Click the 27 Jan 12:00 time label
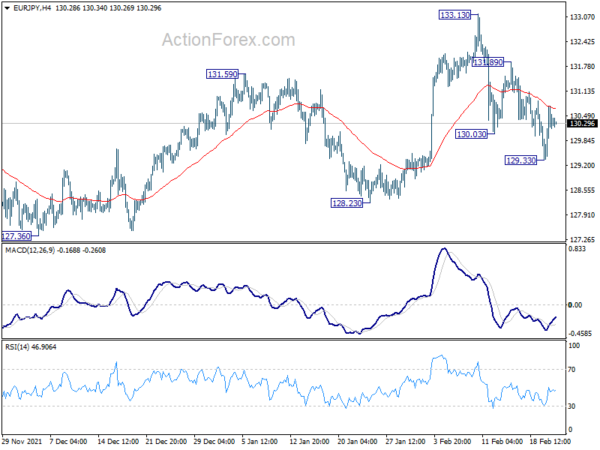 tap(406, 441)
